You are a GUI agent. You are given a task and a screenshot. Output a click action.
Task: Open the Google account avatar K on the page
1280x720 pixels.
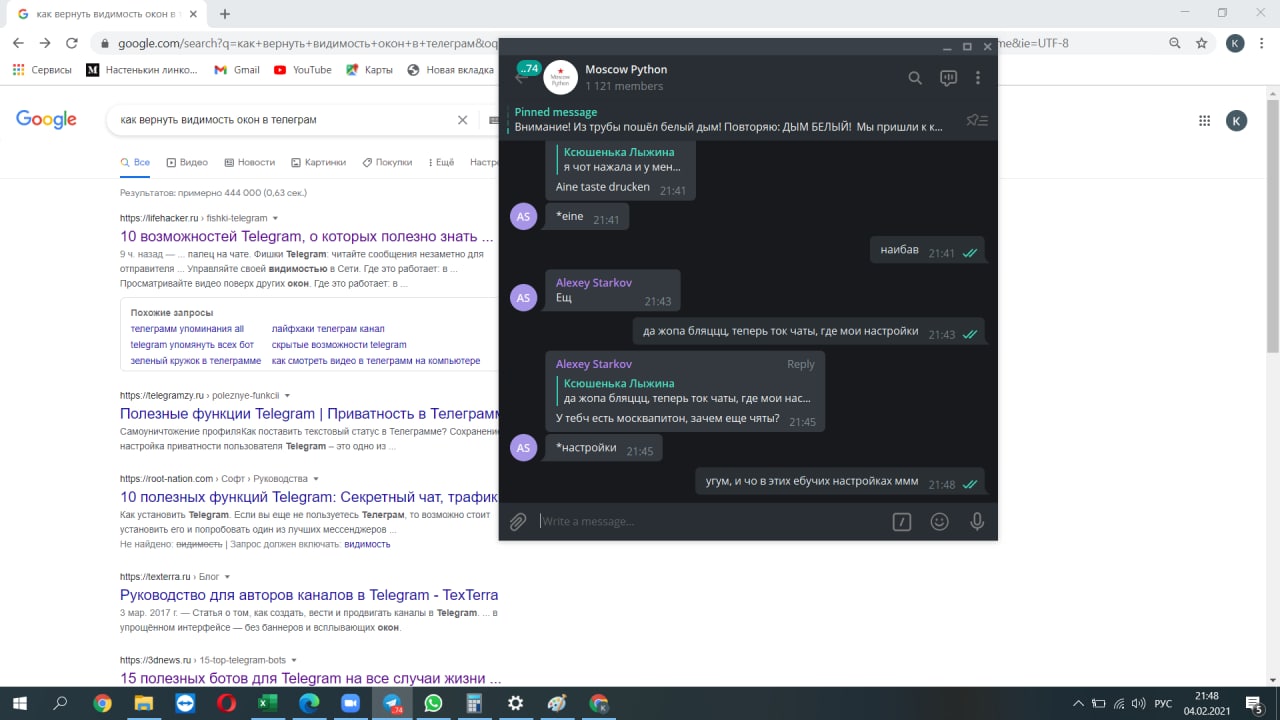[x=1237, y=121]
